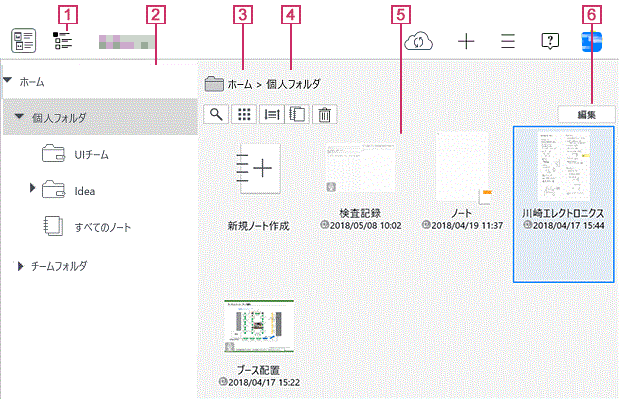Click the Idea folder icon
619x399 pixels.
tap(53, 189)
